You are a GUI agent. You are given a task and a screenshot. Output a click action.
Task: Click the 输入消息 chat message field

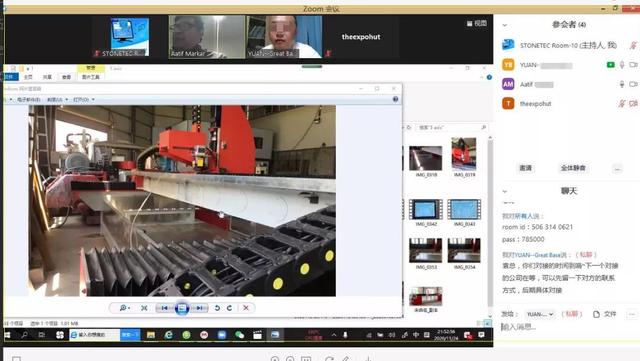click(x=567, y=327)
